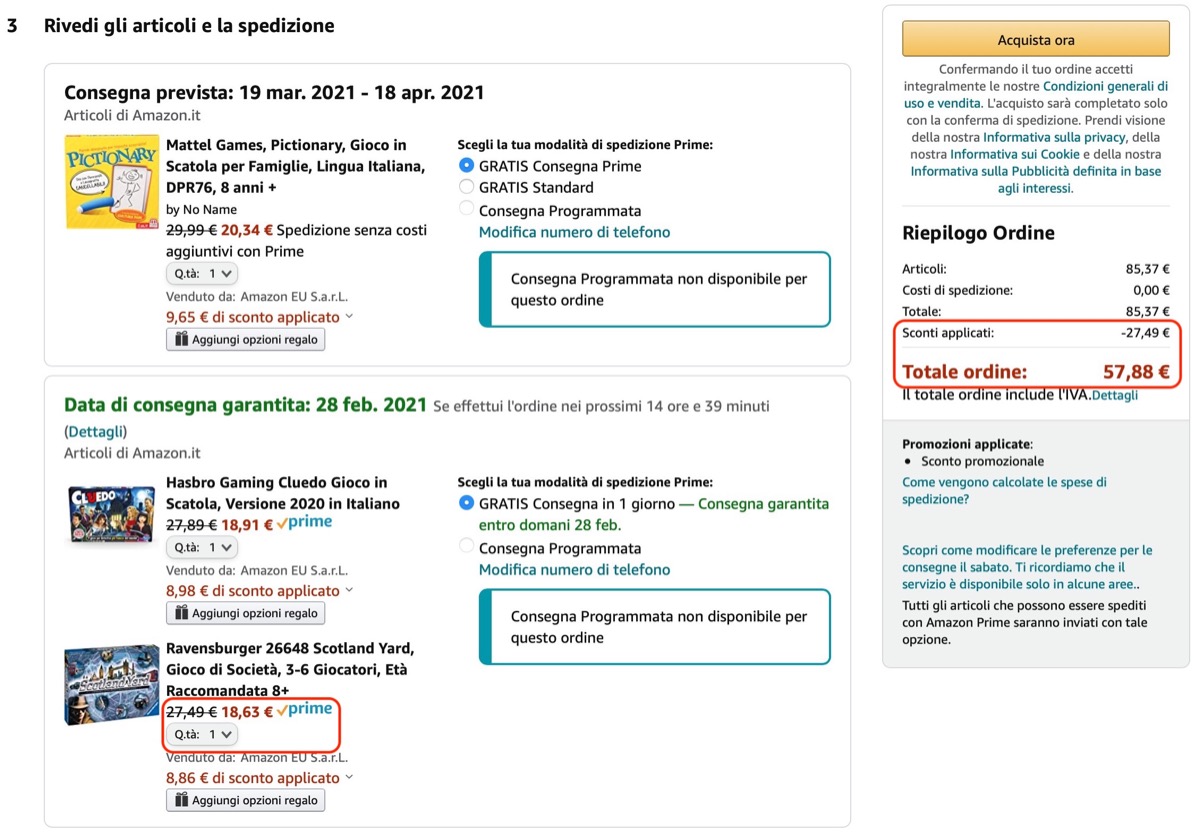Screen dimensions: 1200x837
Task: Click the Cluedo box image
Action: [x=110, y=513]
